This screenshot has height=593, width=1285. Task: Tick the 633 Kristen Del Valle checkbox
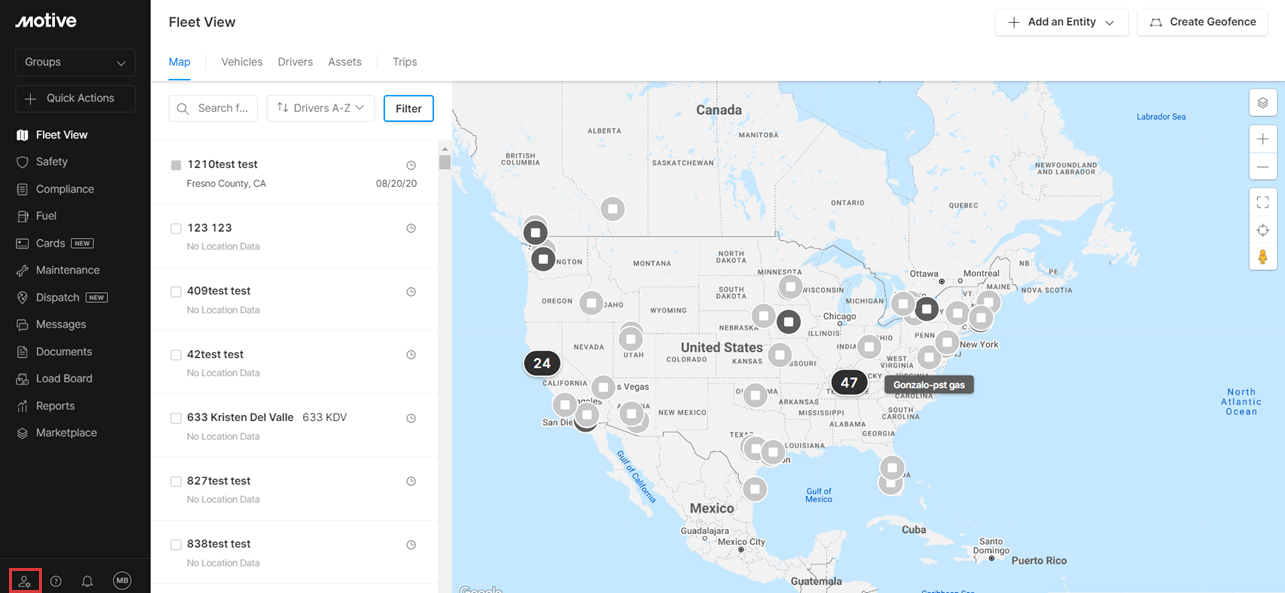(x=176, y=418)
